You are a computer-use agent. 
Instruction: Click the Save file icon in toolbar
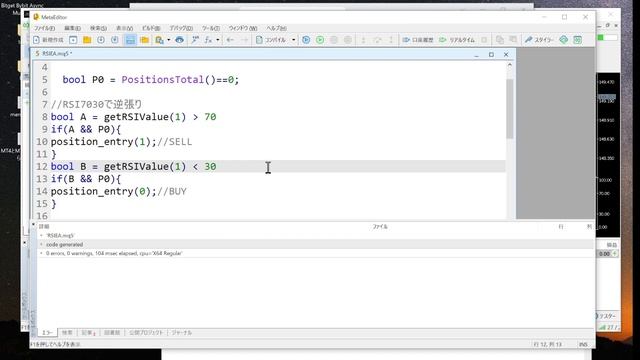(101, 40)
